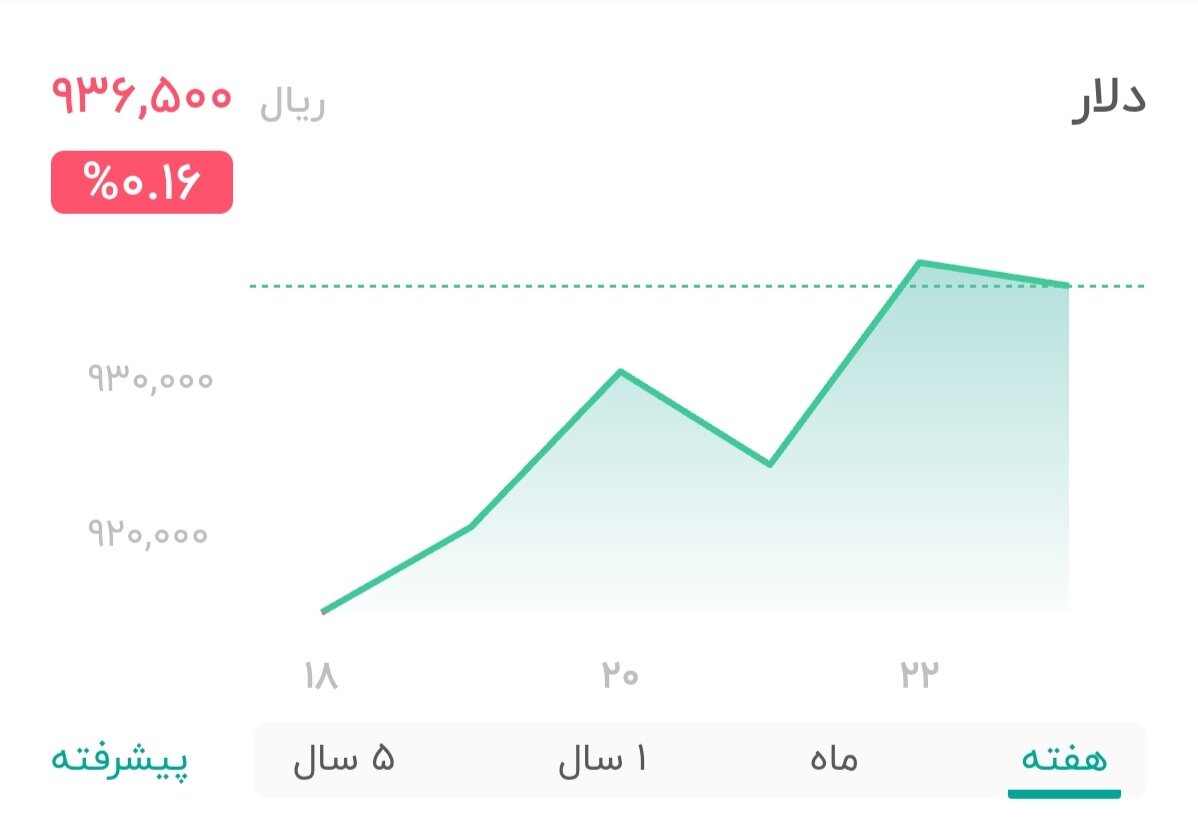This screenshot has width=1198, height=828.
Task: Click the latest data point at the chart's right end
Action: coord(1067,285)
